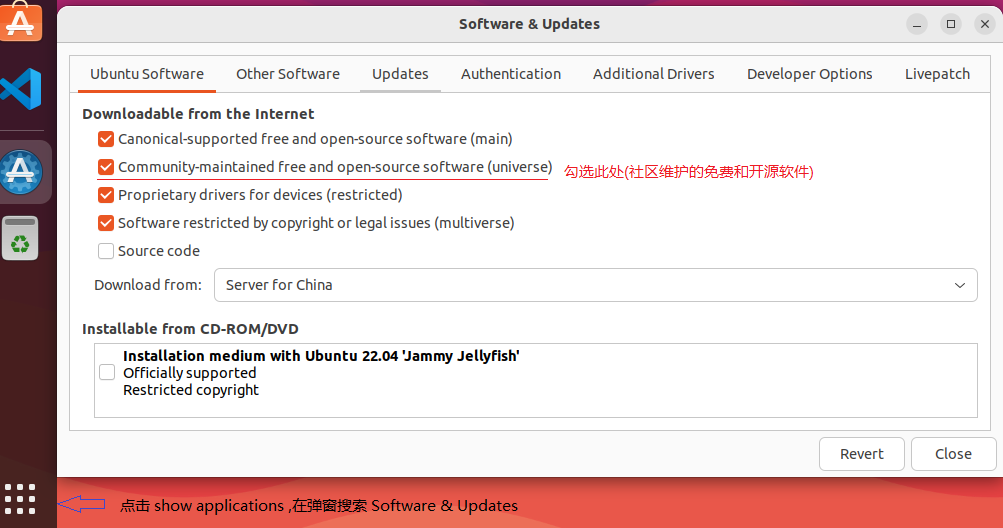Minimize the Software & Updates window
Image resolution: width=1003 pixels, height=528 pixels.
pyautogui.click(x=917, y=24)
